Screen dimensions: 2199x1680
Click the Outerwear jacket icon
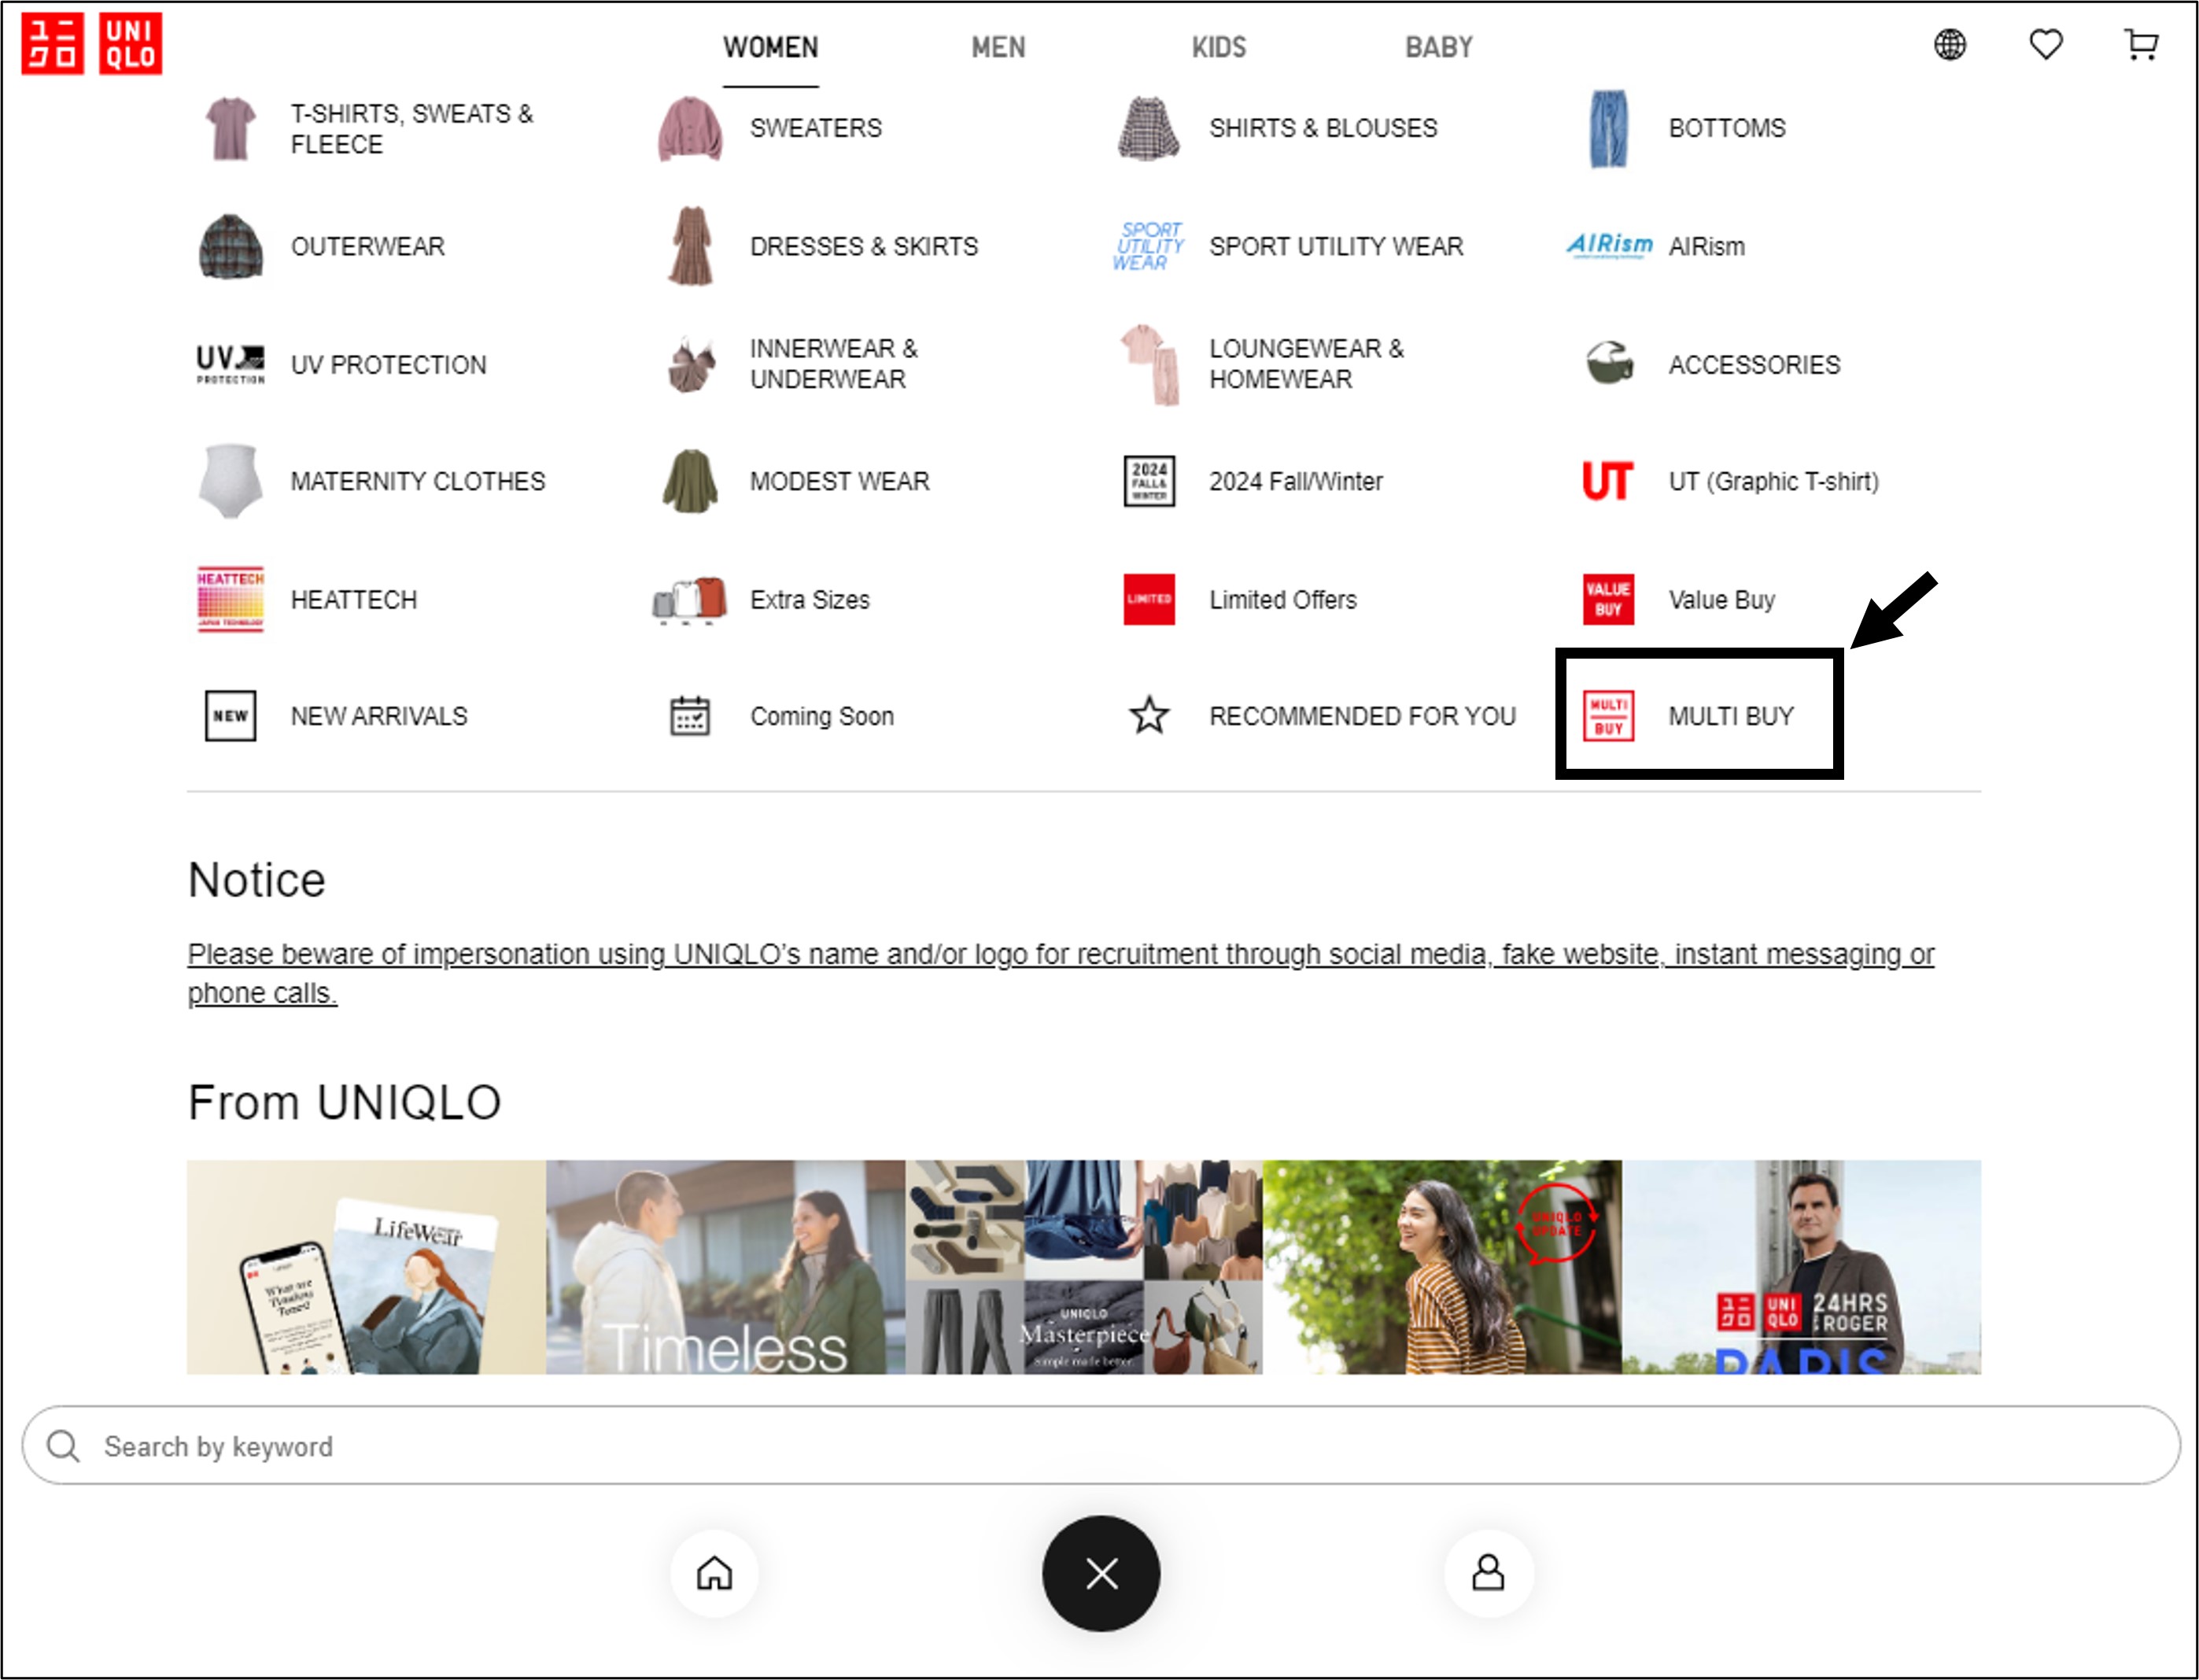pyautogui.click(x=231, y=246)
